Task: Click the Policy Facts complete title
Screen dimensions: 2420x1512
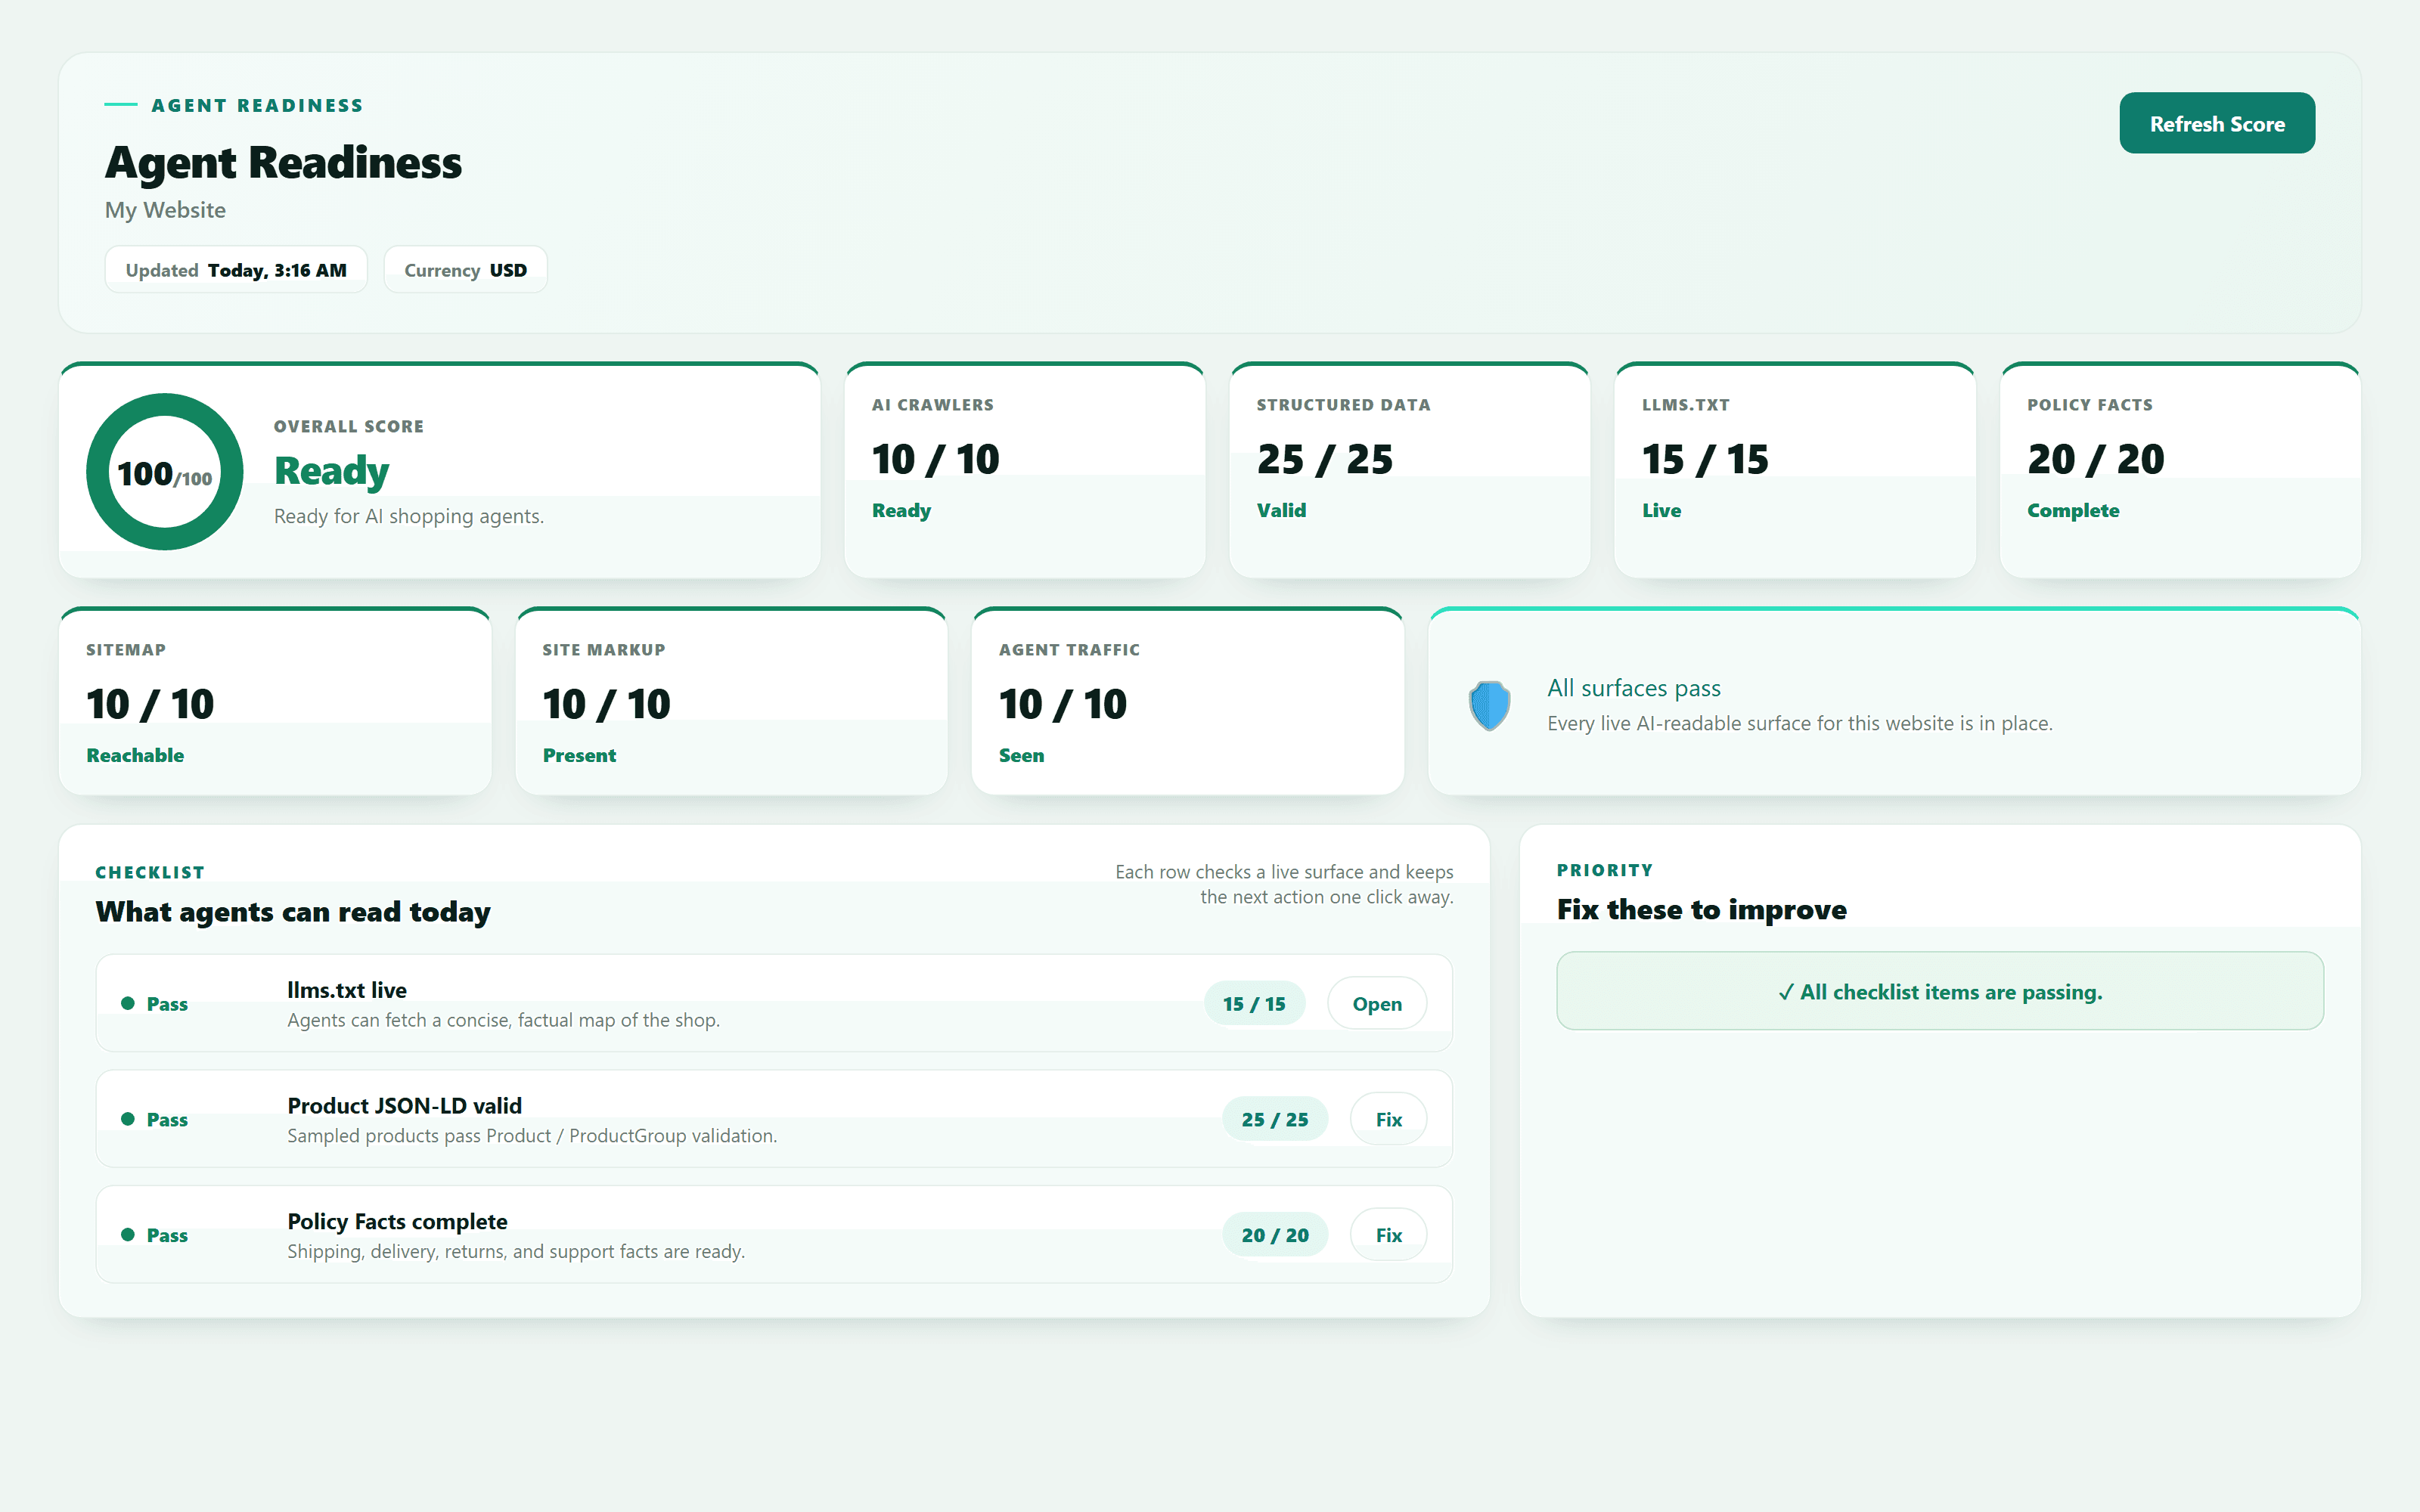Action: tap(397, 1222)
